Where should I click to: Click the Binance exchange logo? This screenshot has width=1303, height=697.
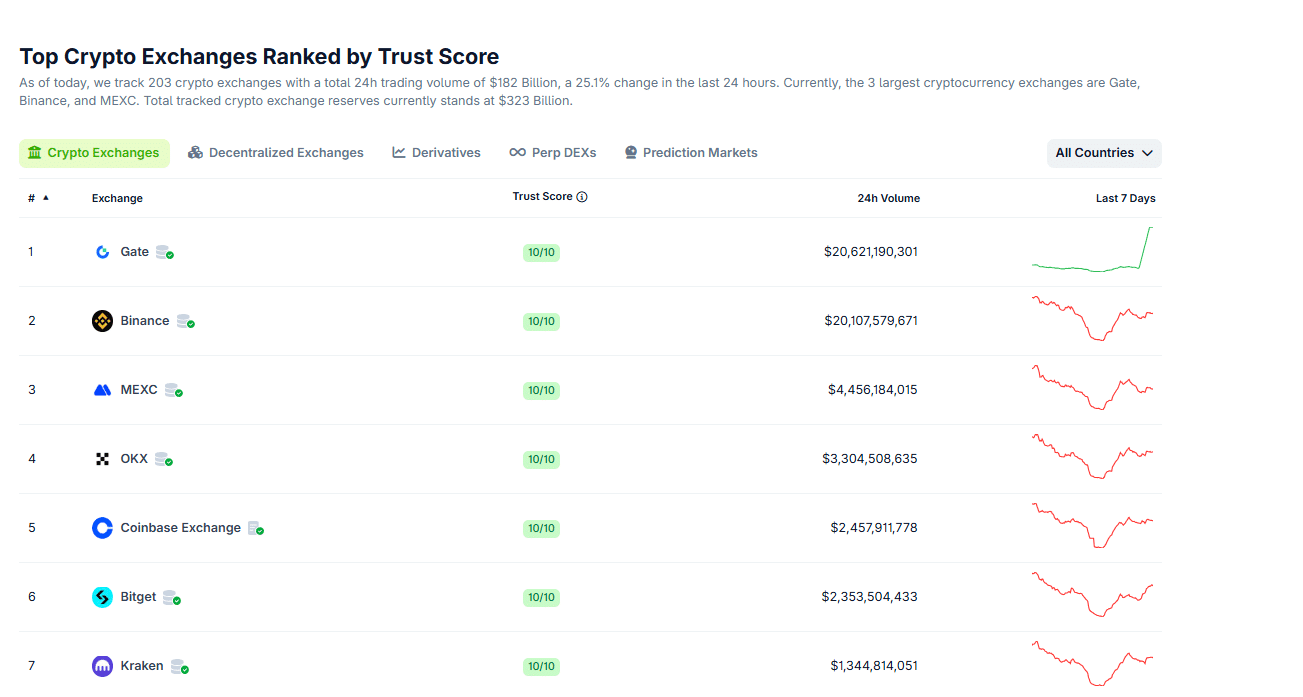coord(102,320)
